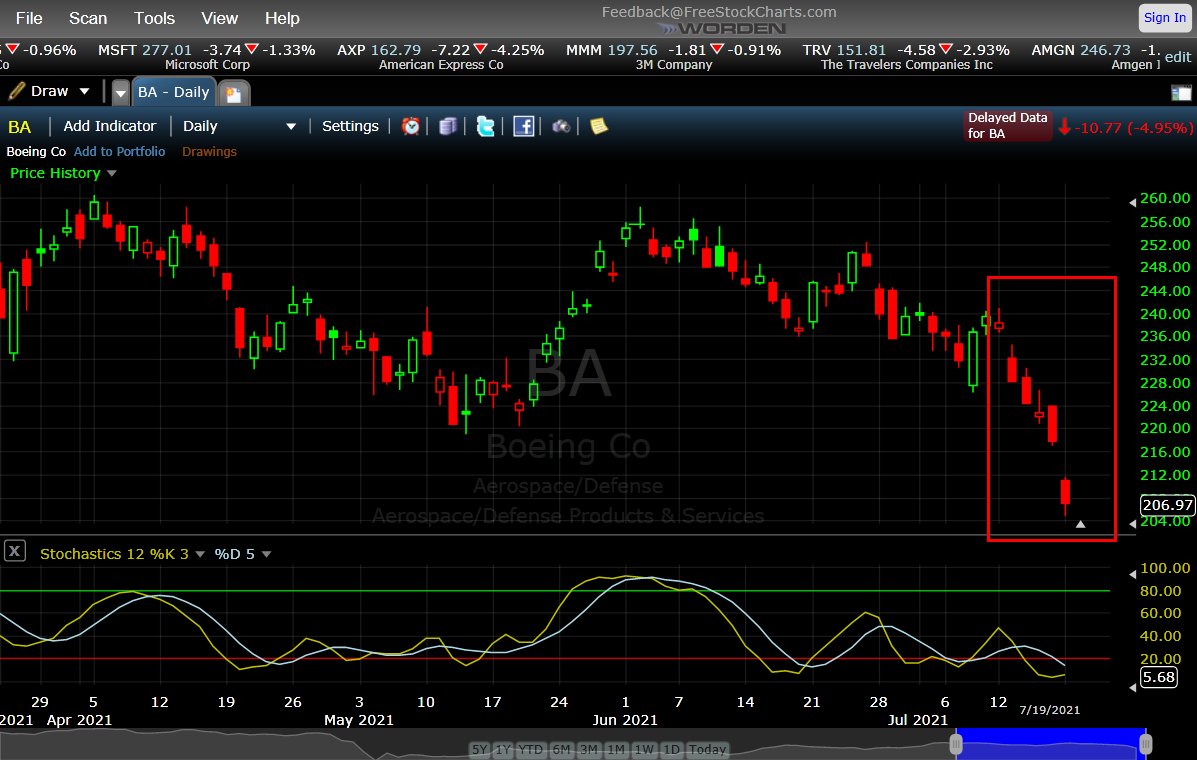This screenshot has width=1197, height=760.
Task: Click the white triangle marker under the last candle
Action: click(1080, 524)
